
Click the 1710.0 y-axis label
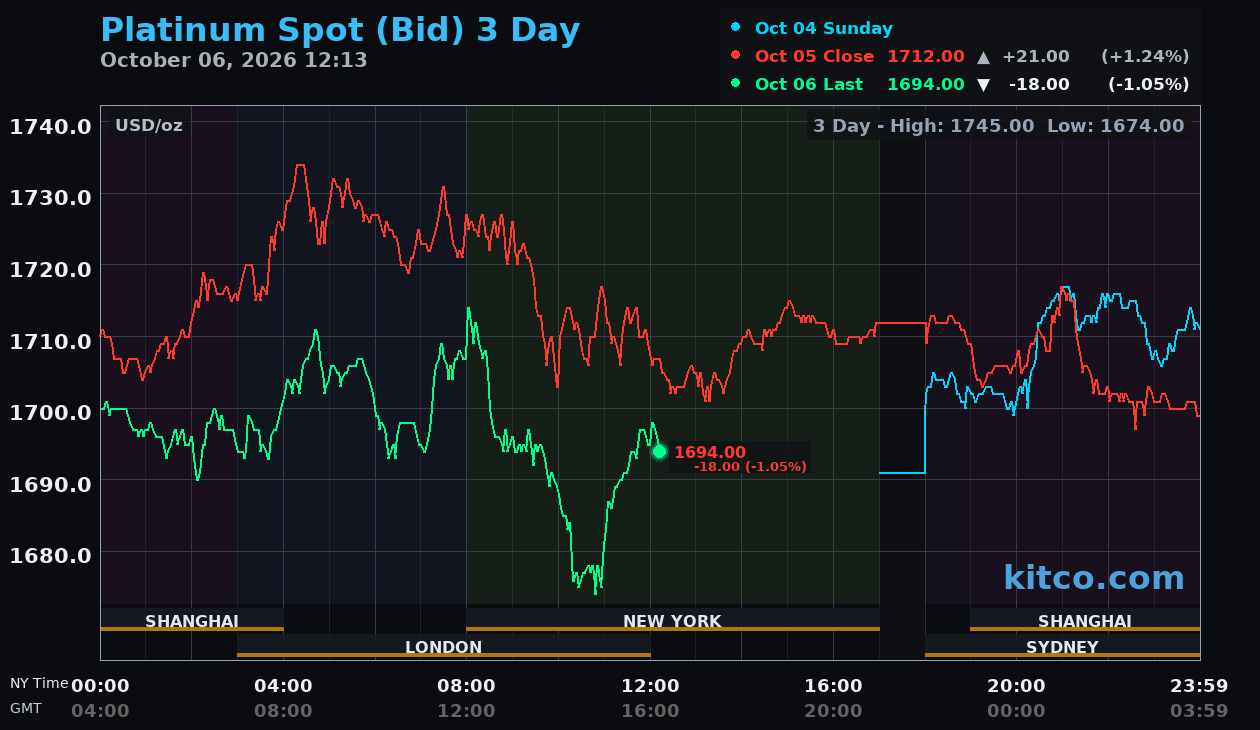51,340
